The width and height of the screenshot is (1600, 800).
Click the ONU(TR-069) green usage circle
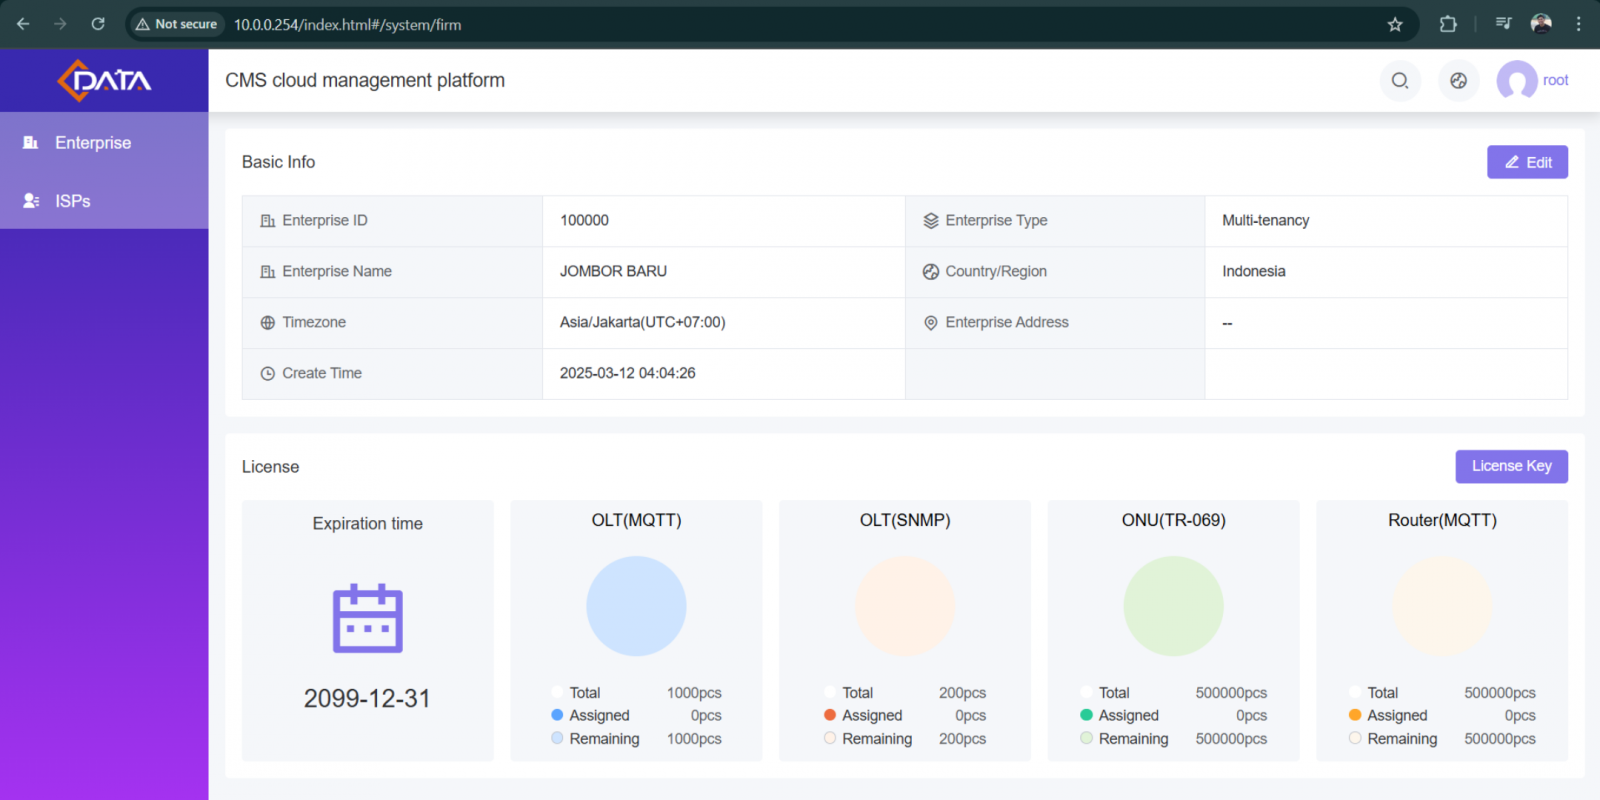coord(1173,606)
